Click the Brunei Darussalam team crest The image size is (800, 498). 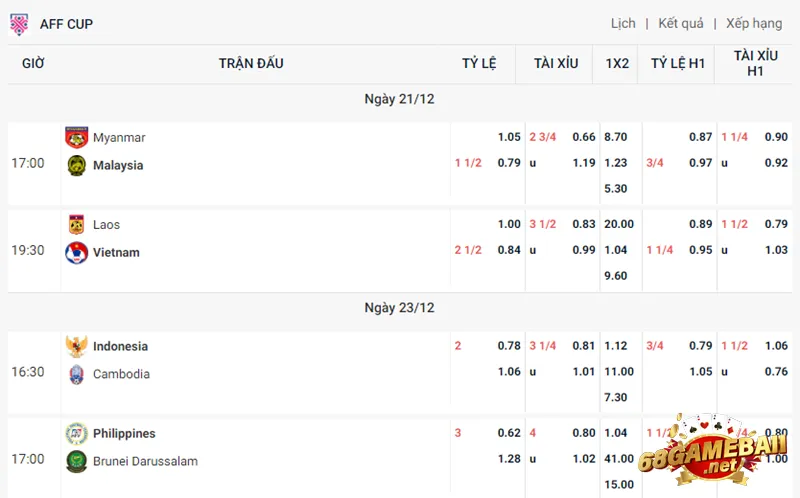(x=76, y=461)
